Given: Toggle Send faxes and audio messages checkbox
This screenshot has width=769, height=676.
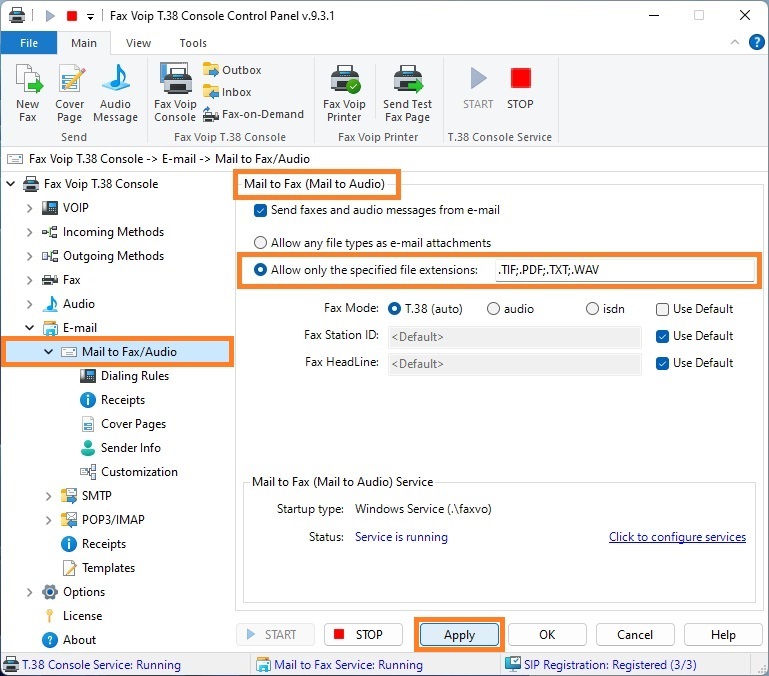Looking at the screenshot, I should tap(260, 210).
